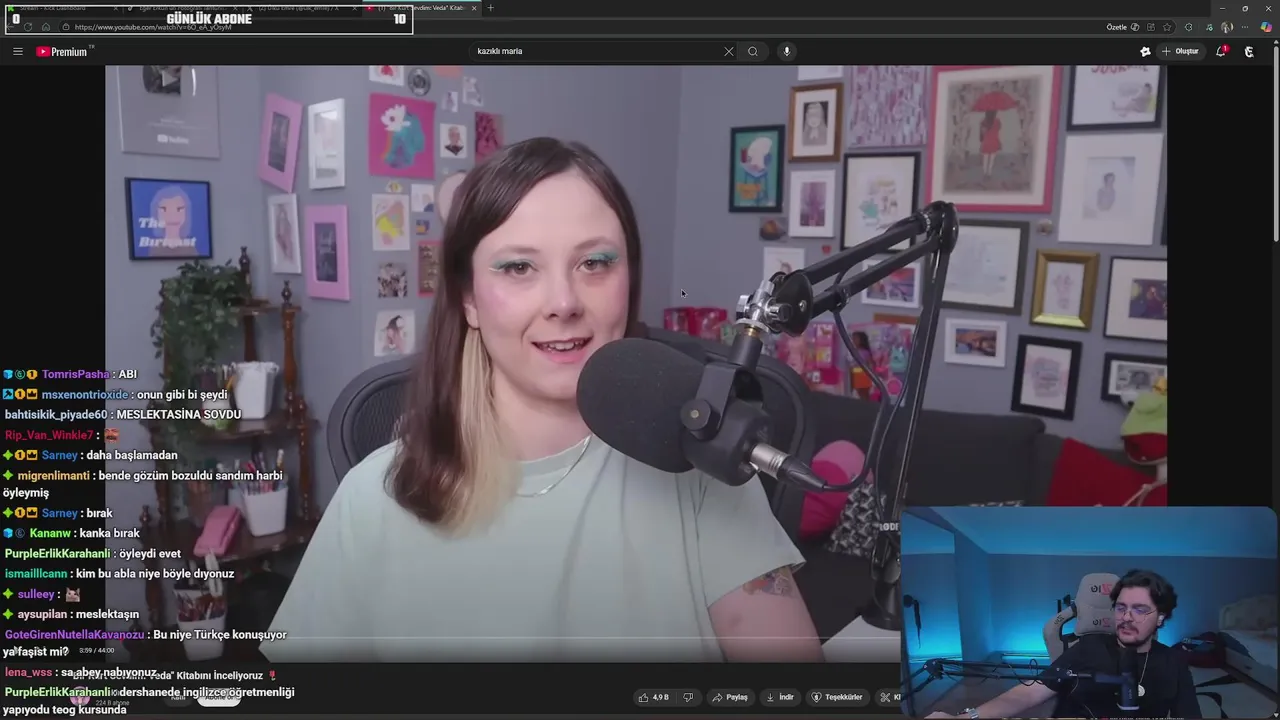1280x720 pixels.
Task: Bookmark this page with the star icon
Action: coord(1167,27)
